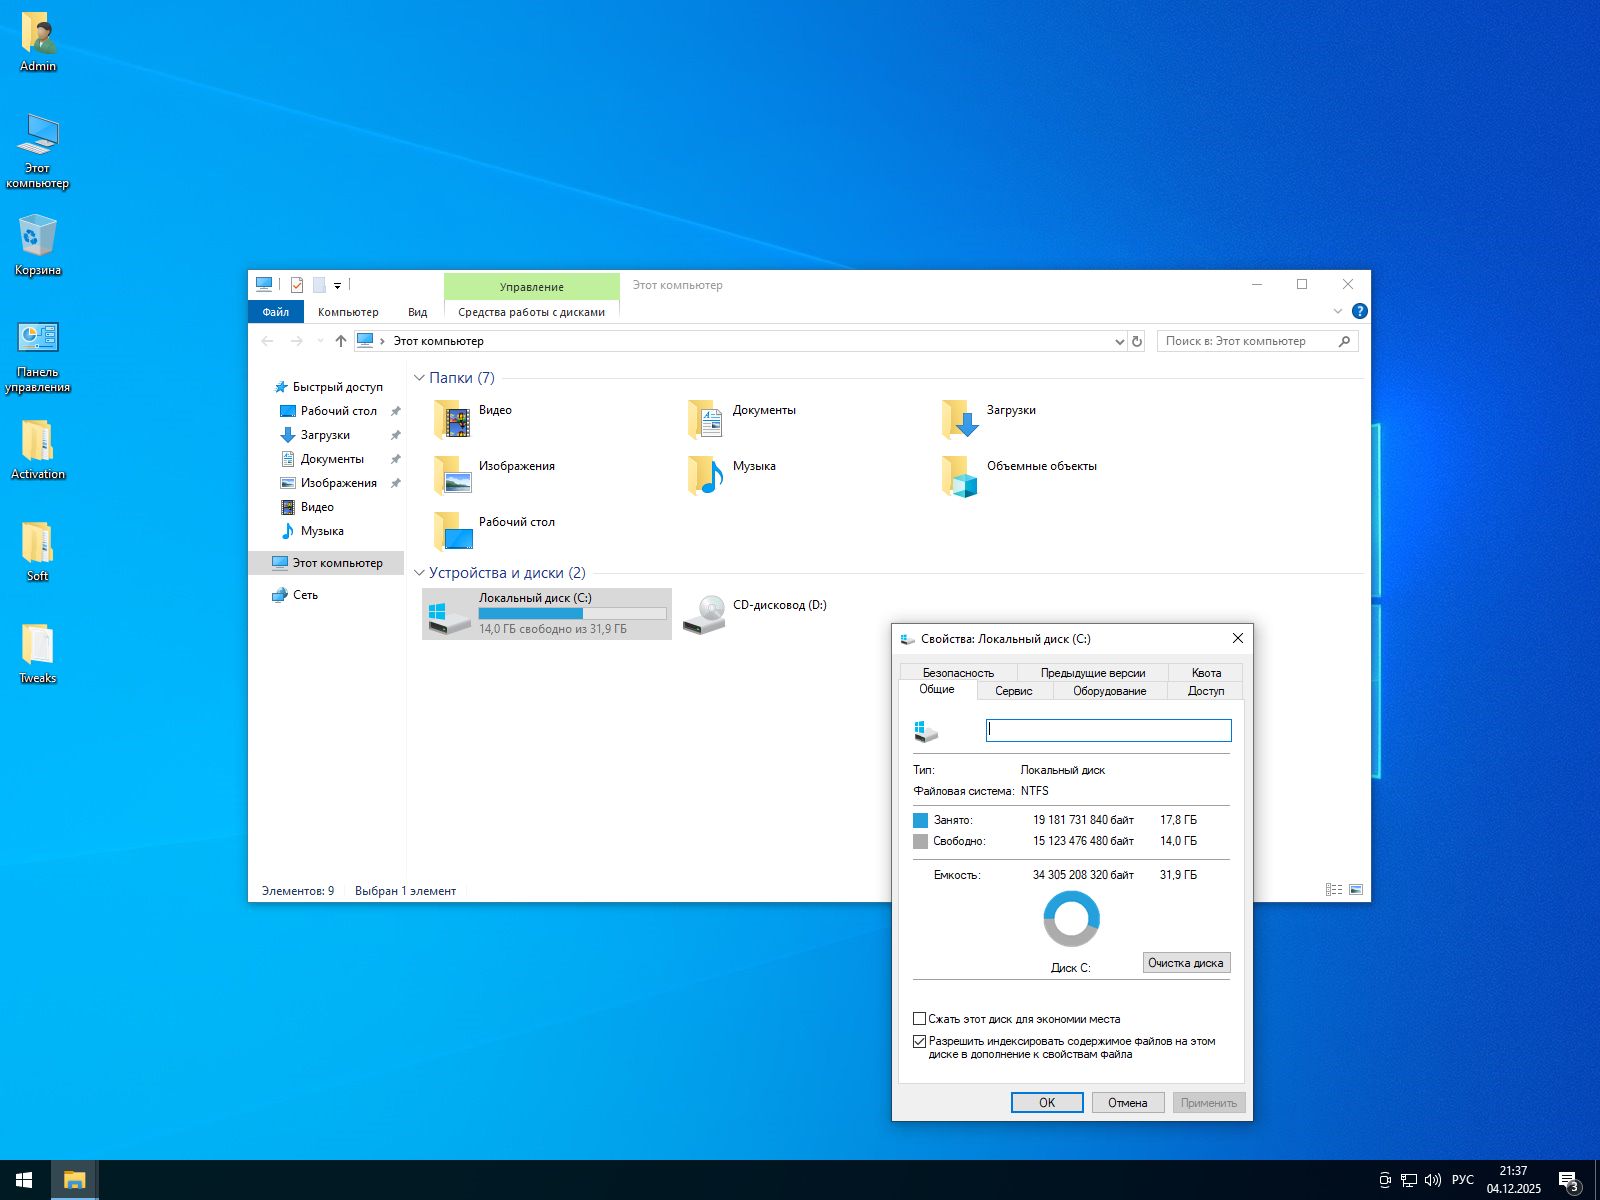The height and width of the screenshot is (1200, 1600).
Task: Open the CD-дисковод (D:) drive icon
Action: [704, 613]
